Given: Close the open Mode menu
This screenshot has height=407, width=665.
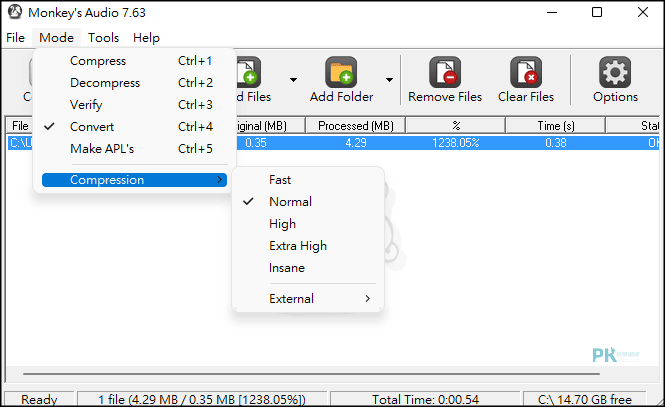Looking at the screenshot, I should pos(56,38).
